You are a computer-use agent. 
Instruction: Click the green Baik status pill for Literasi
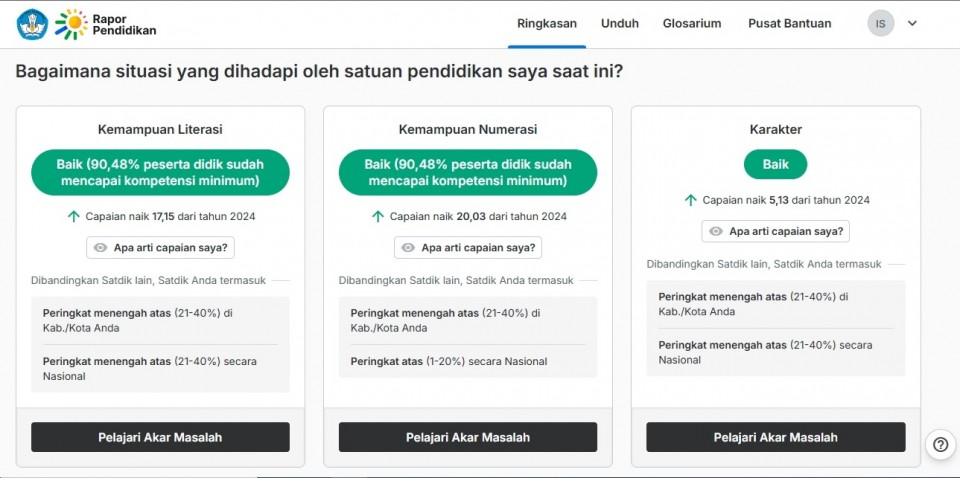(x=160, y=172)
